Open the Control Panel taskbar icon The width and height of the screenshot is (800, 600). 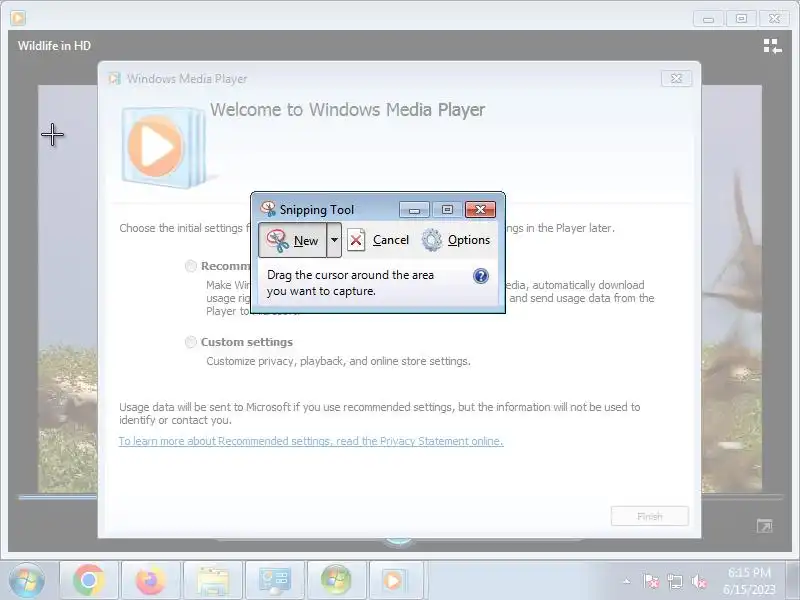[x=274, y=580]
